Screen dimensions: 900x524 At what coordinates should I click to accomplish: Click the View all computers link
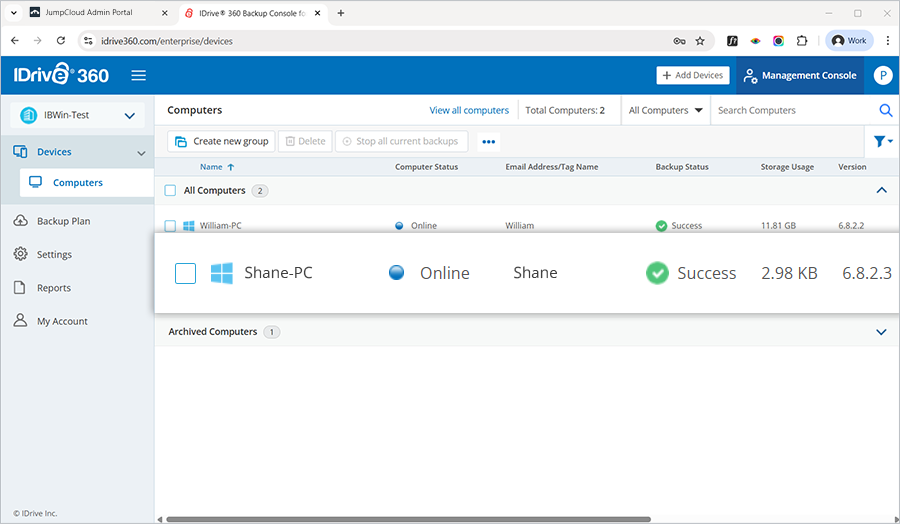[469, 111]
